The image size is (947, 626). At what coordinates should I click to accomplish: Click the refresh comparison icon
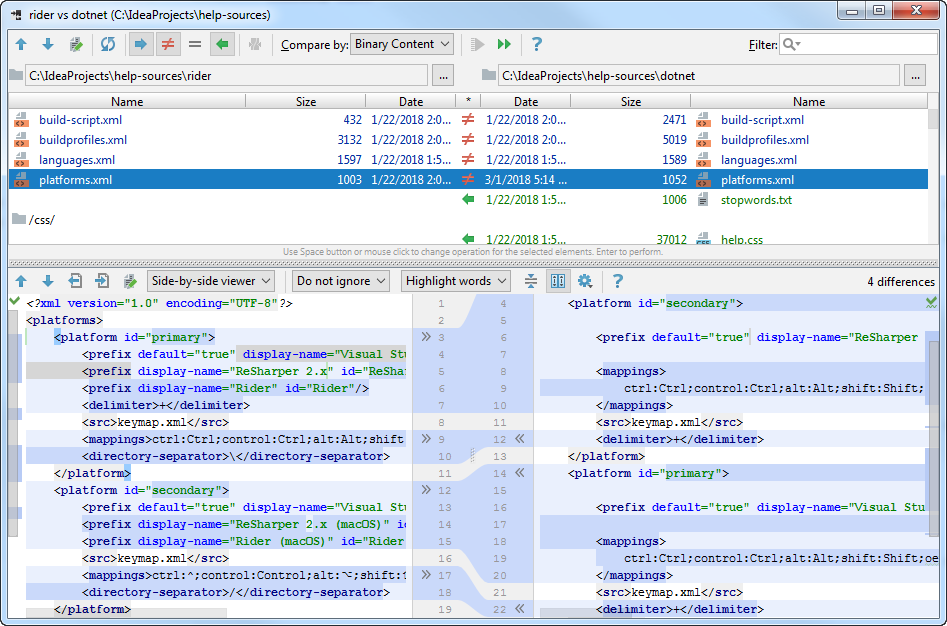coord(108,44)
